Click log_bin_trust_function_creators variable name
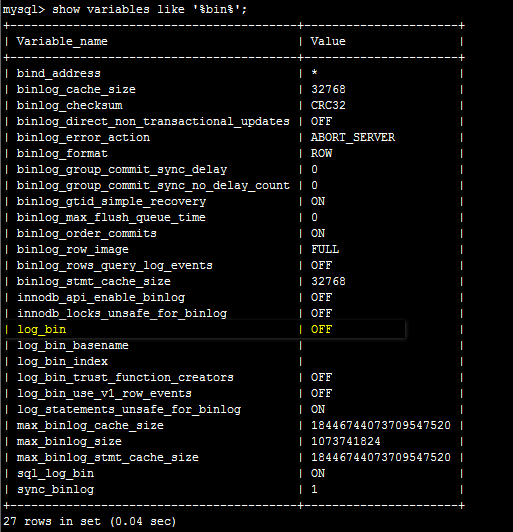This screenshot has height=532, width=513. tap(125, 378)
